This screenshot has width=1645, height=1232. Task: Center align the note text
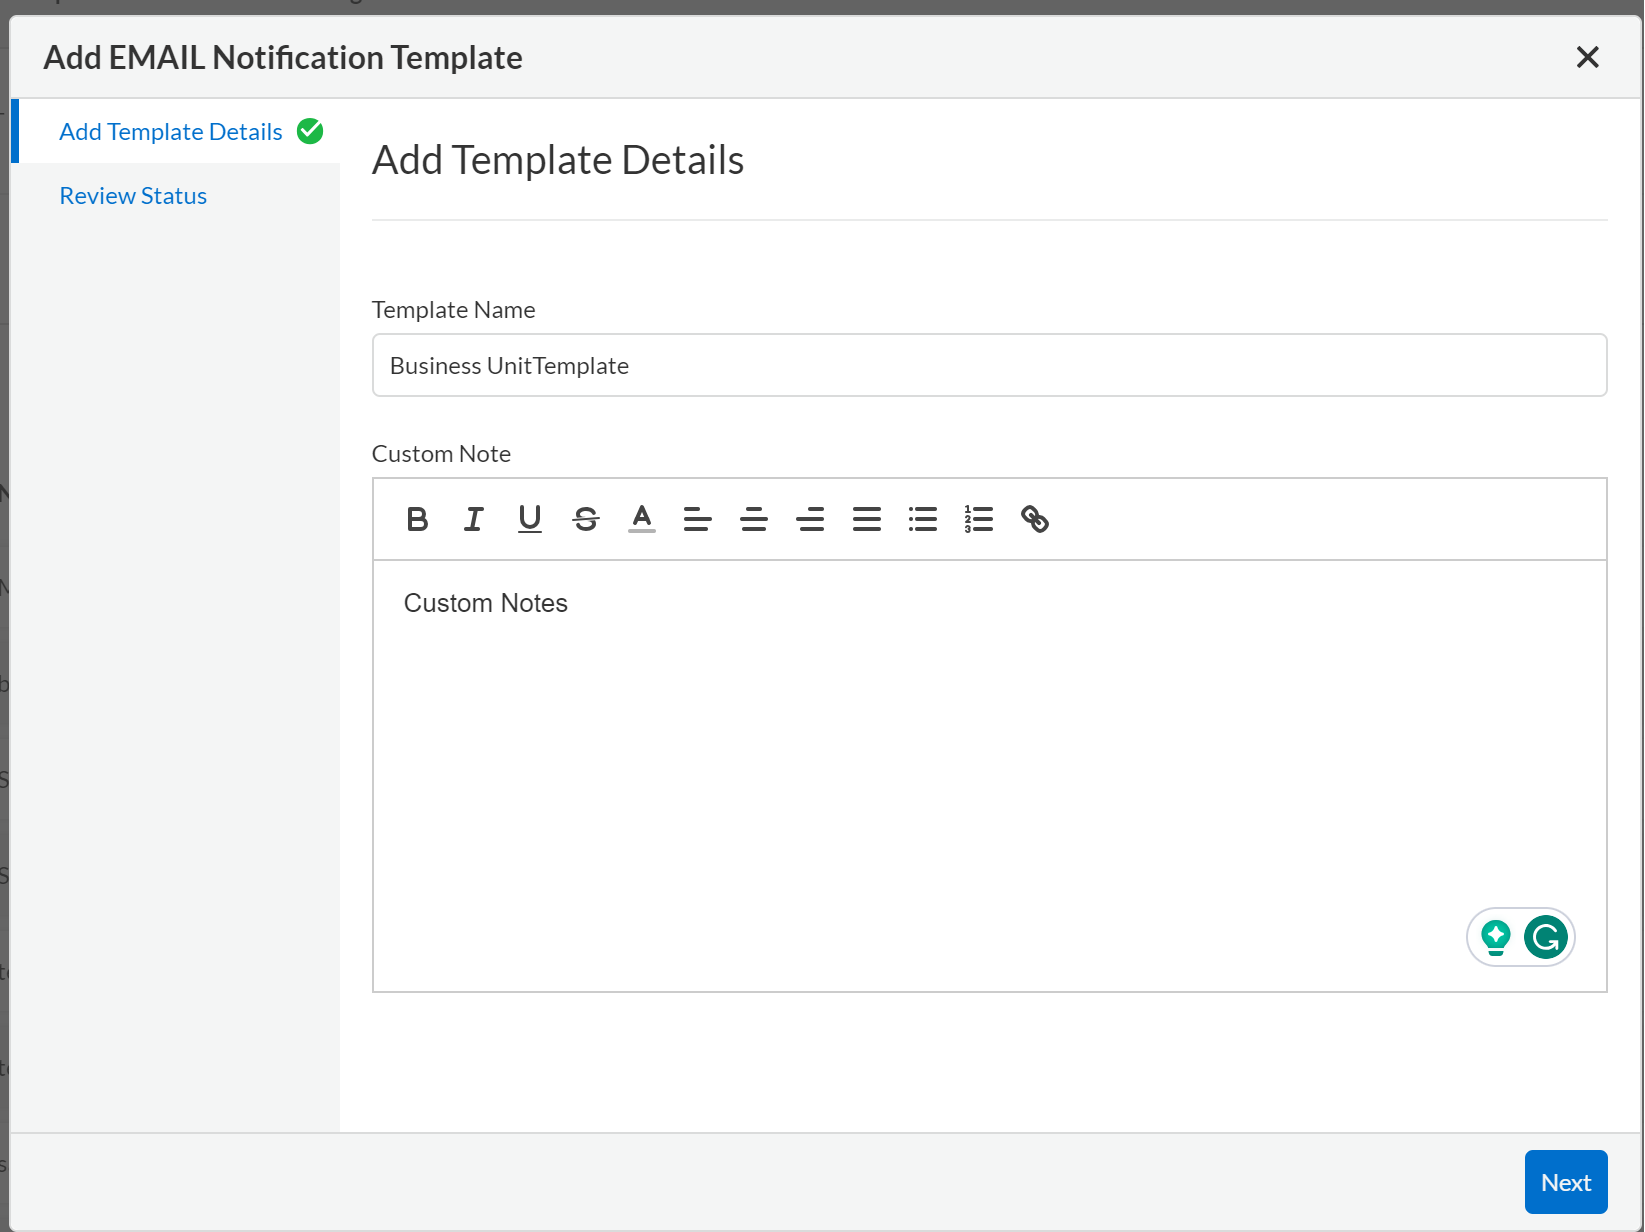(754, 519)
